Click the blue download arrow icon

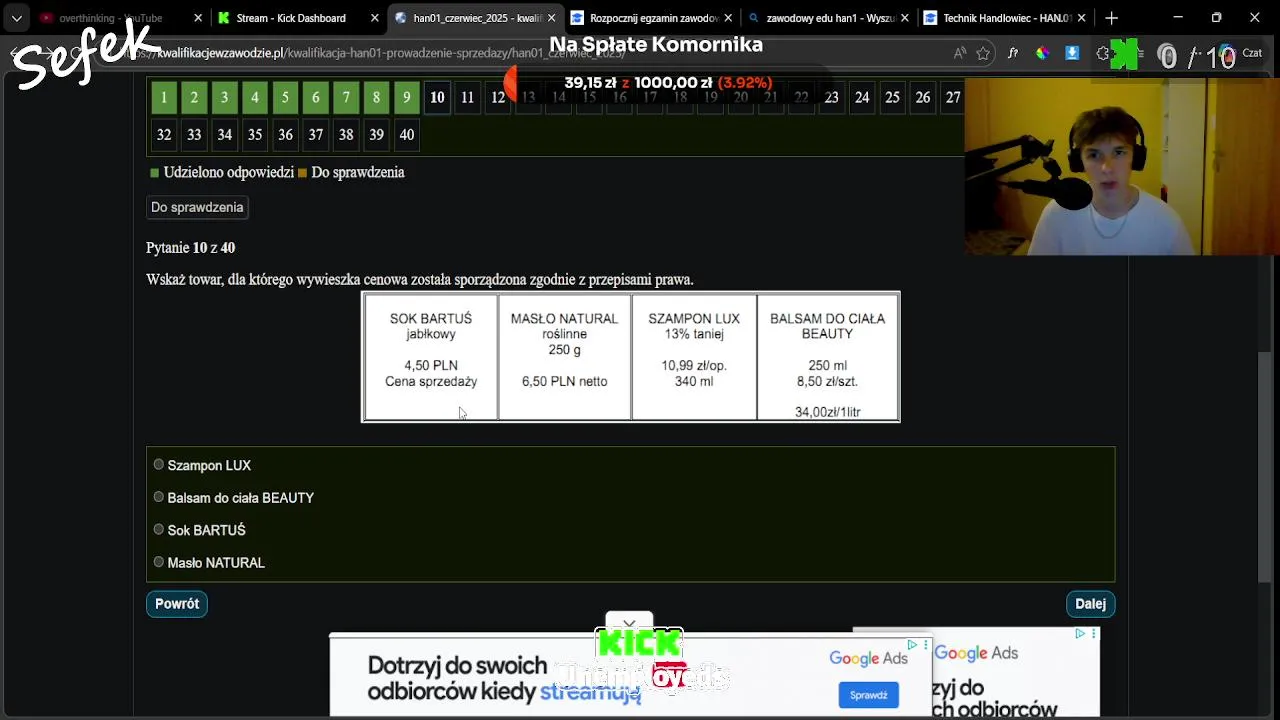[x=1072, y=53]
